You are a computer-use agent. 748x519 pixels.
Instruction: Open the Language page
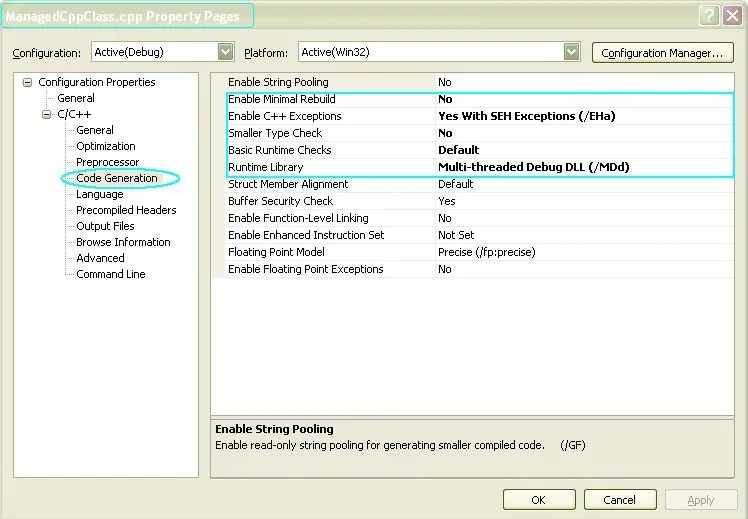point(100,194)
